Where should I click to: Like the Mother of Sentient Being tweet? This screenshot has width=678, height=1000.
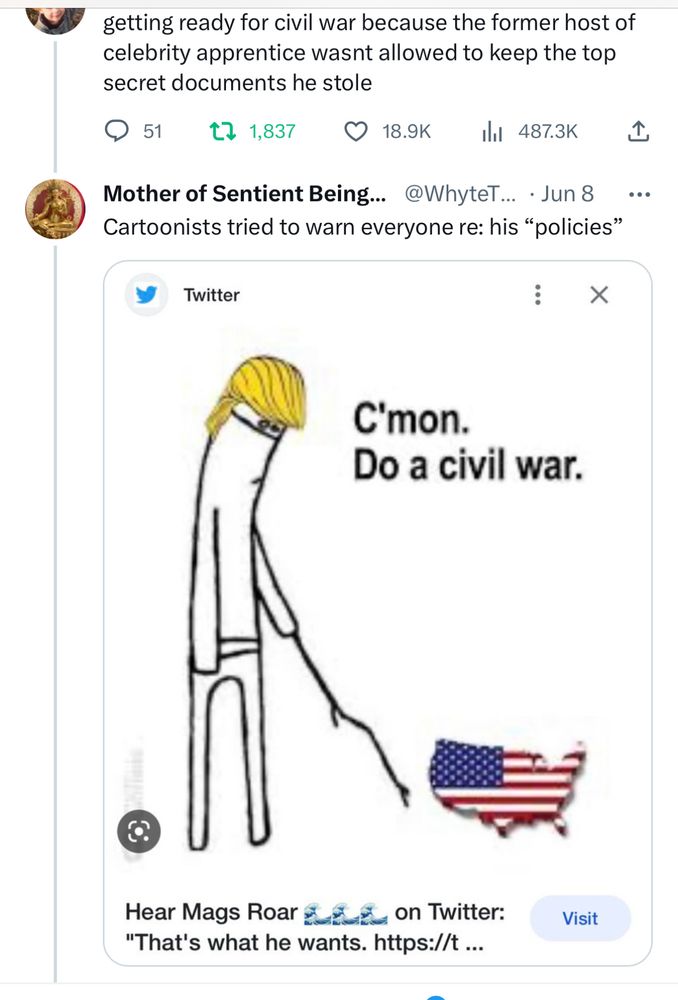pos(356,128)
